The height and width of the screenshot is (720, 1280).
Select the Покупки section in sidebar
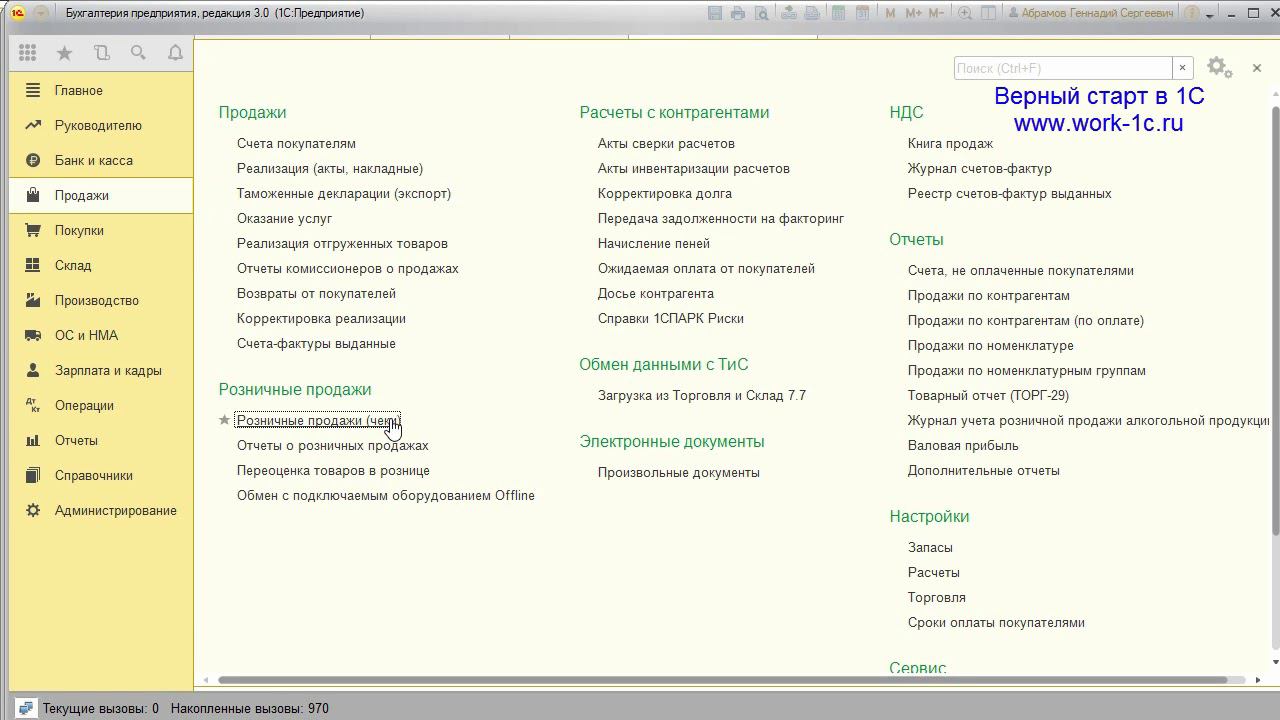[79, 230]
